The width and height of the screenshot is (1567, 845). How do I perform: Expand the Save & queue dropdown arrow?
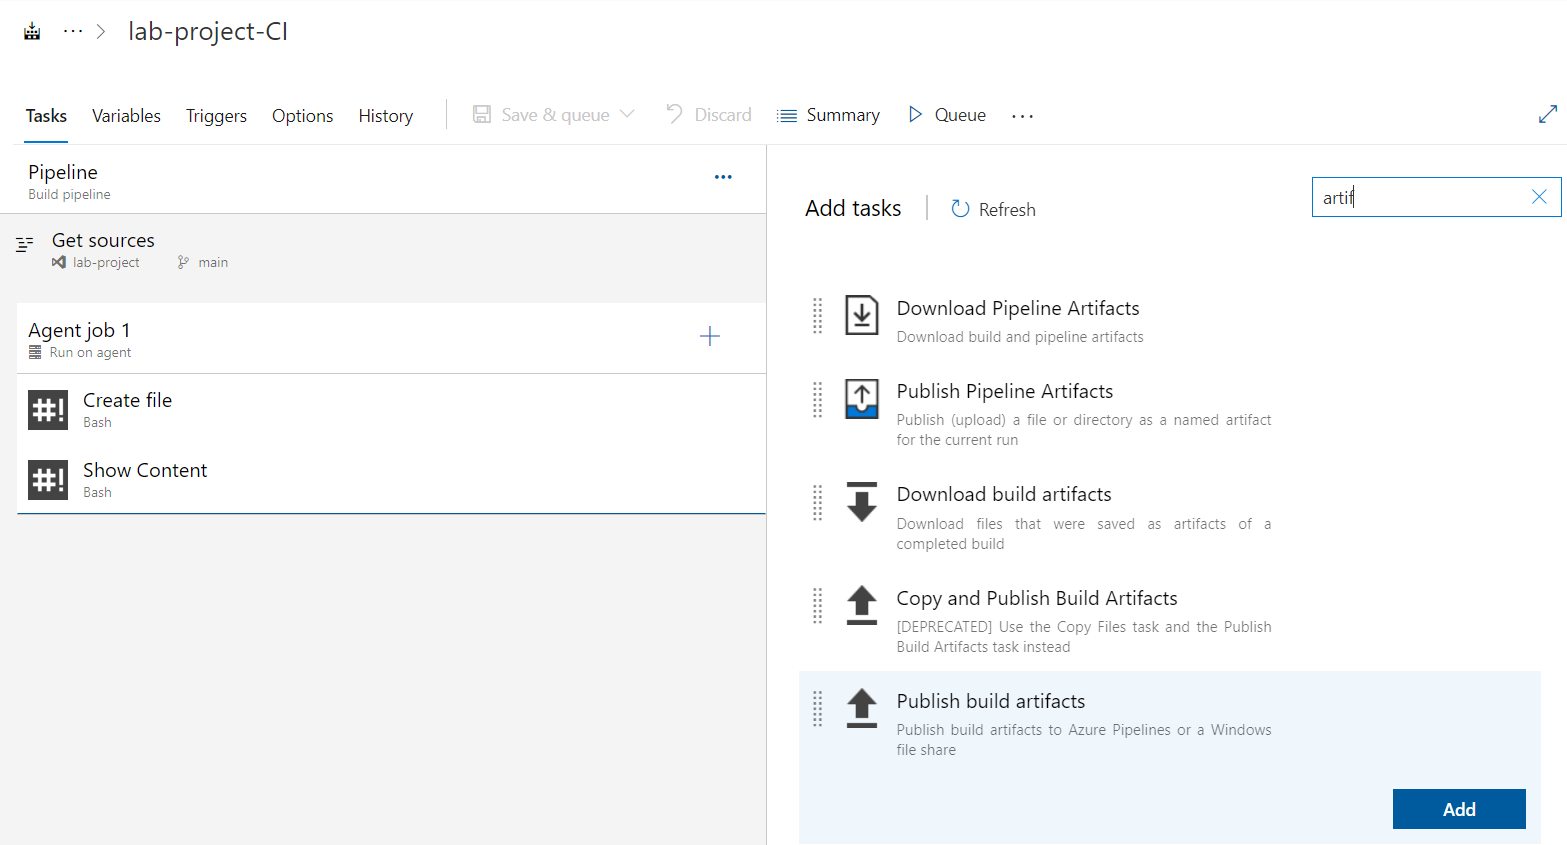627,114
